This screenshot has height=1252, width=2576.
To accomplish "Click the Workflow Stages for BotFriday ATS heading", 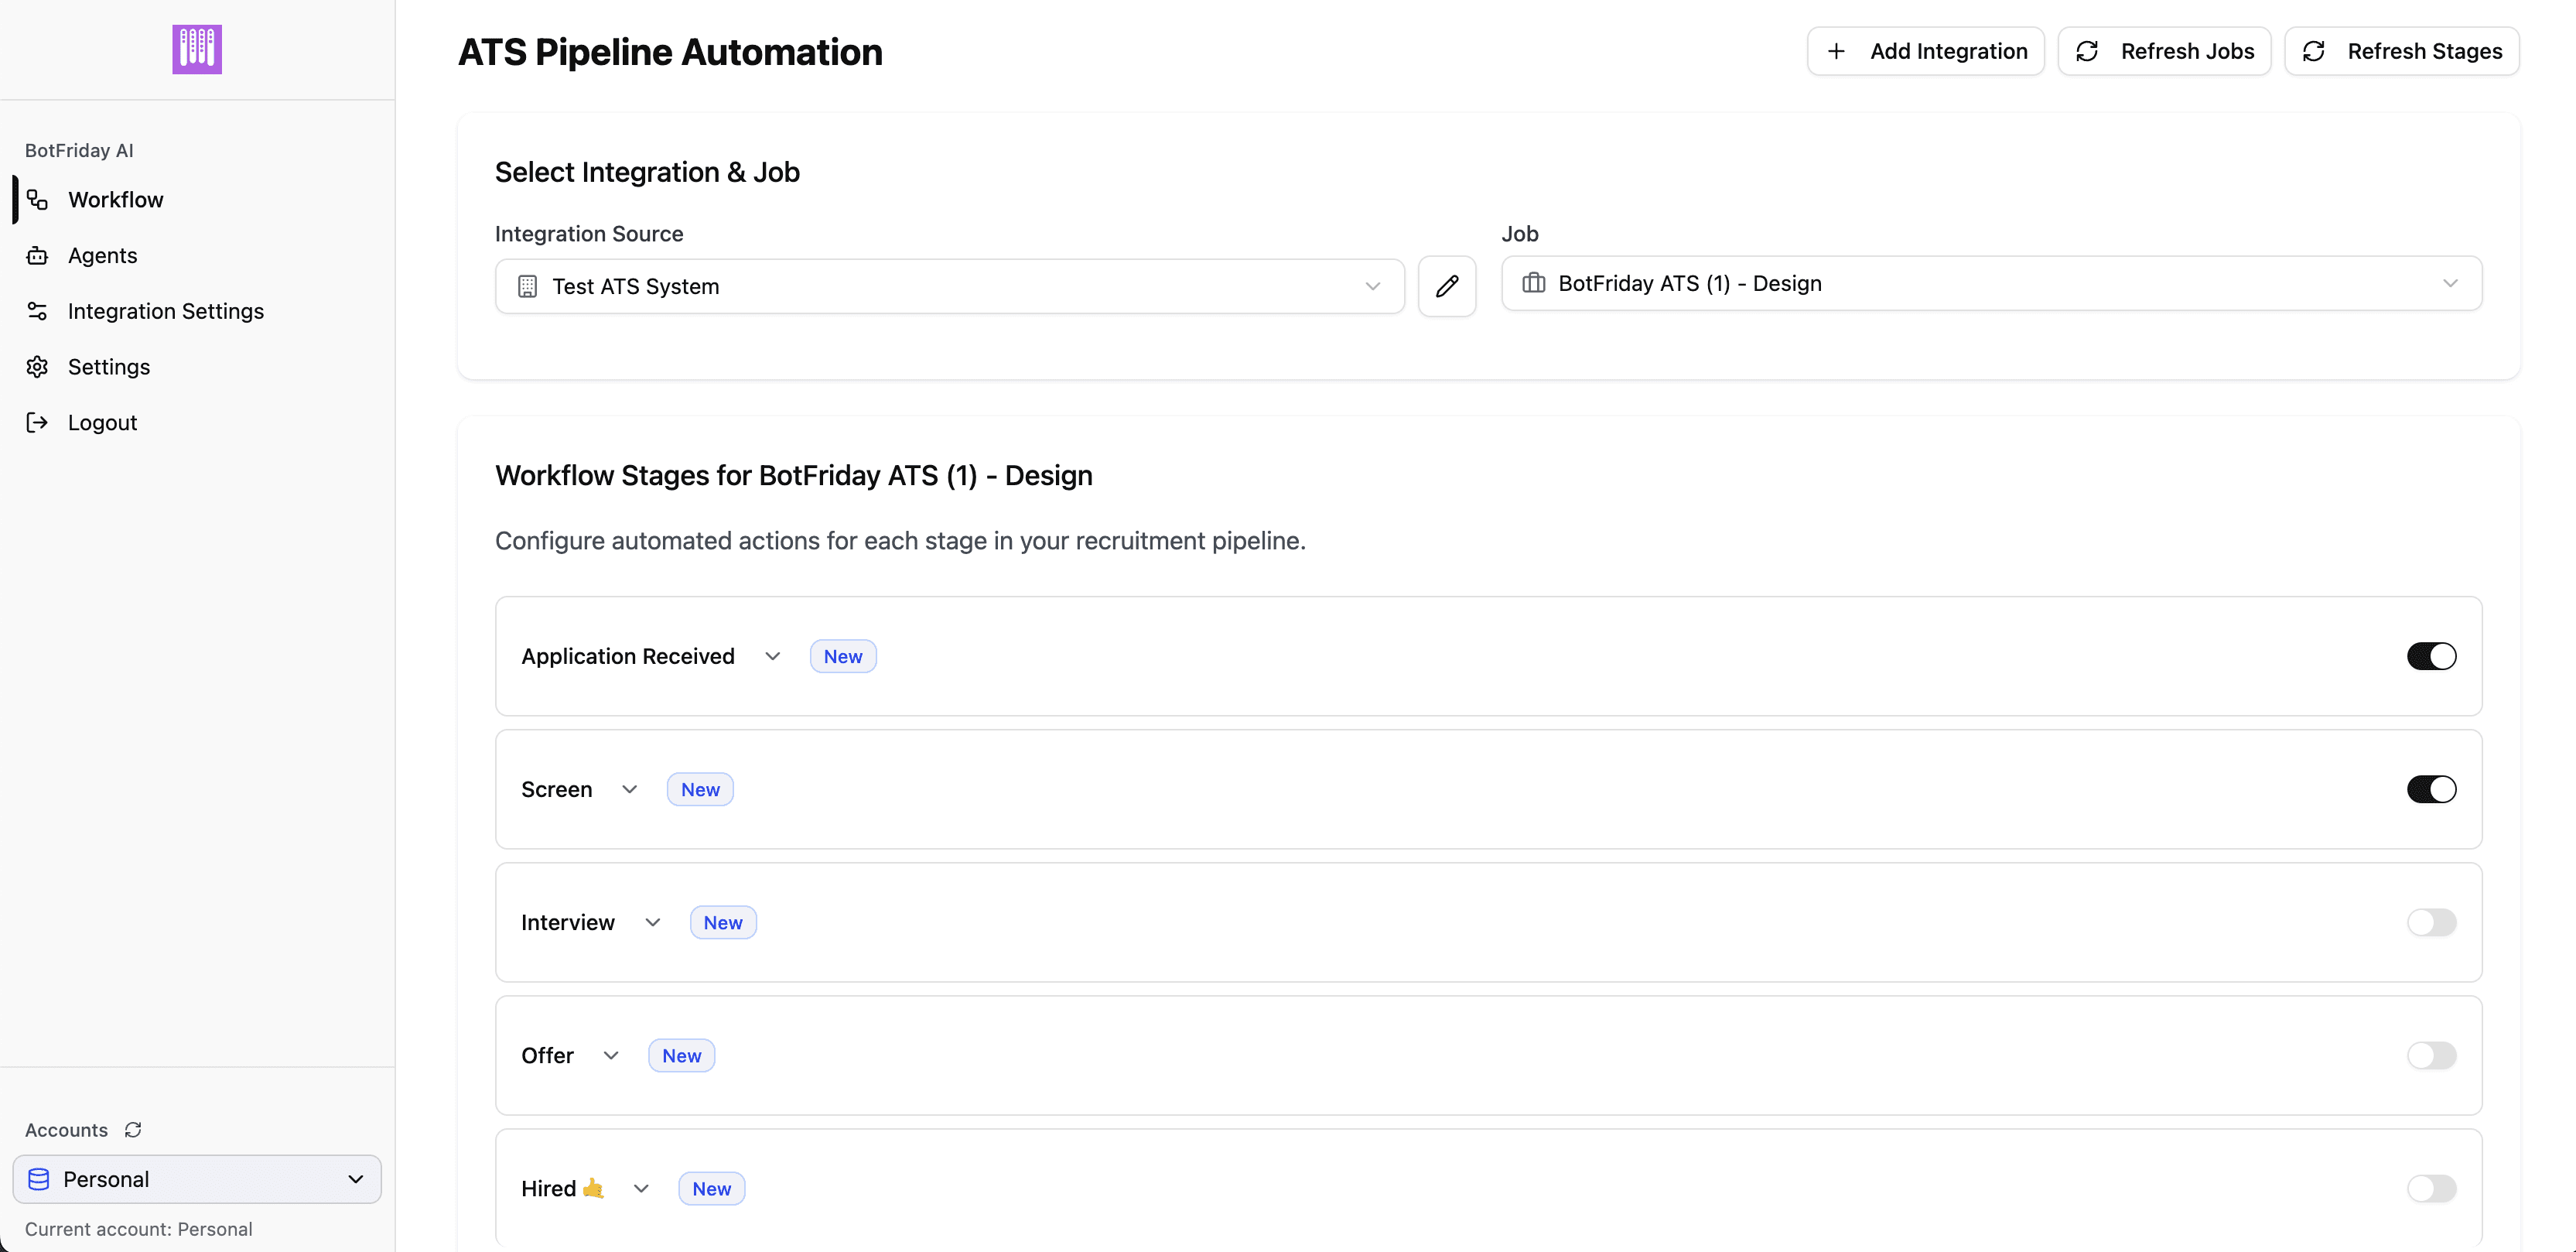I will point(794,475).
